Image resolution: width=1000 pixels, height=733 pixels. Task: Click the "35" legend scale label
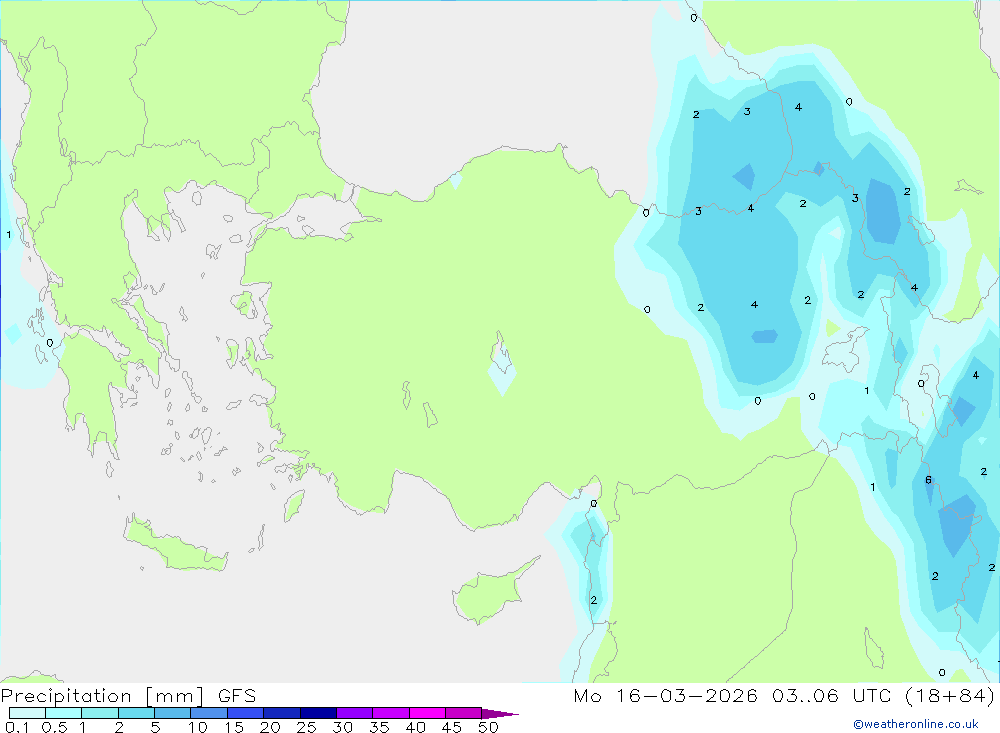[x=379, y=727]
